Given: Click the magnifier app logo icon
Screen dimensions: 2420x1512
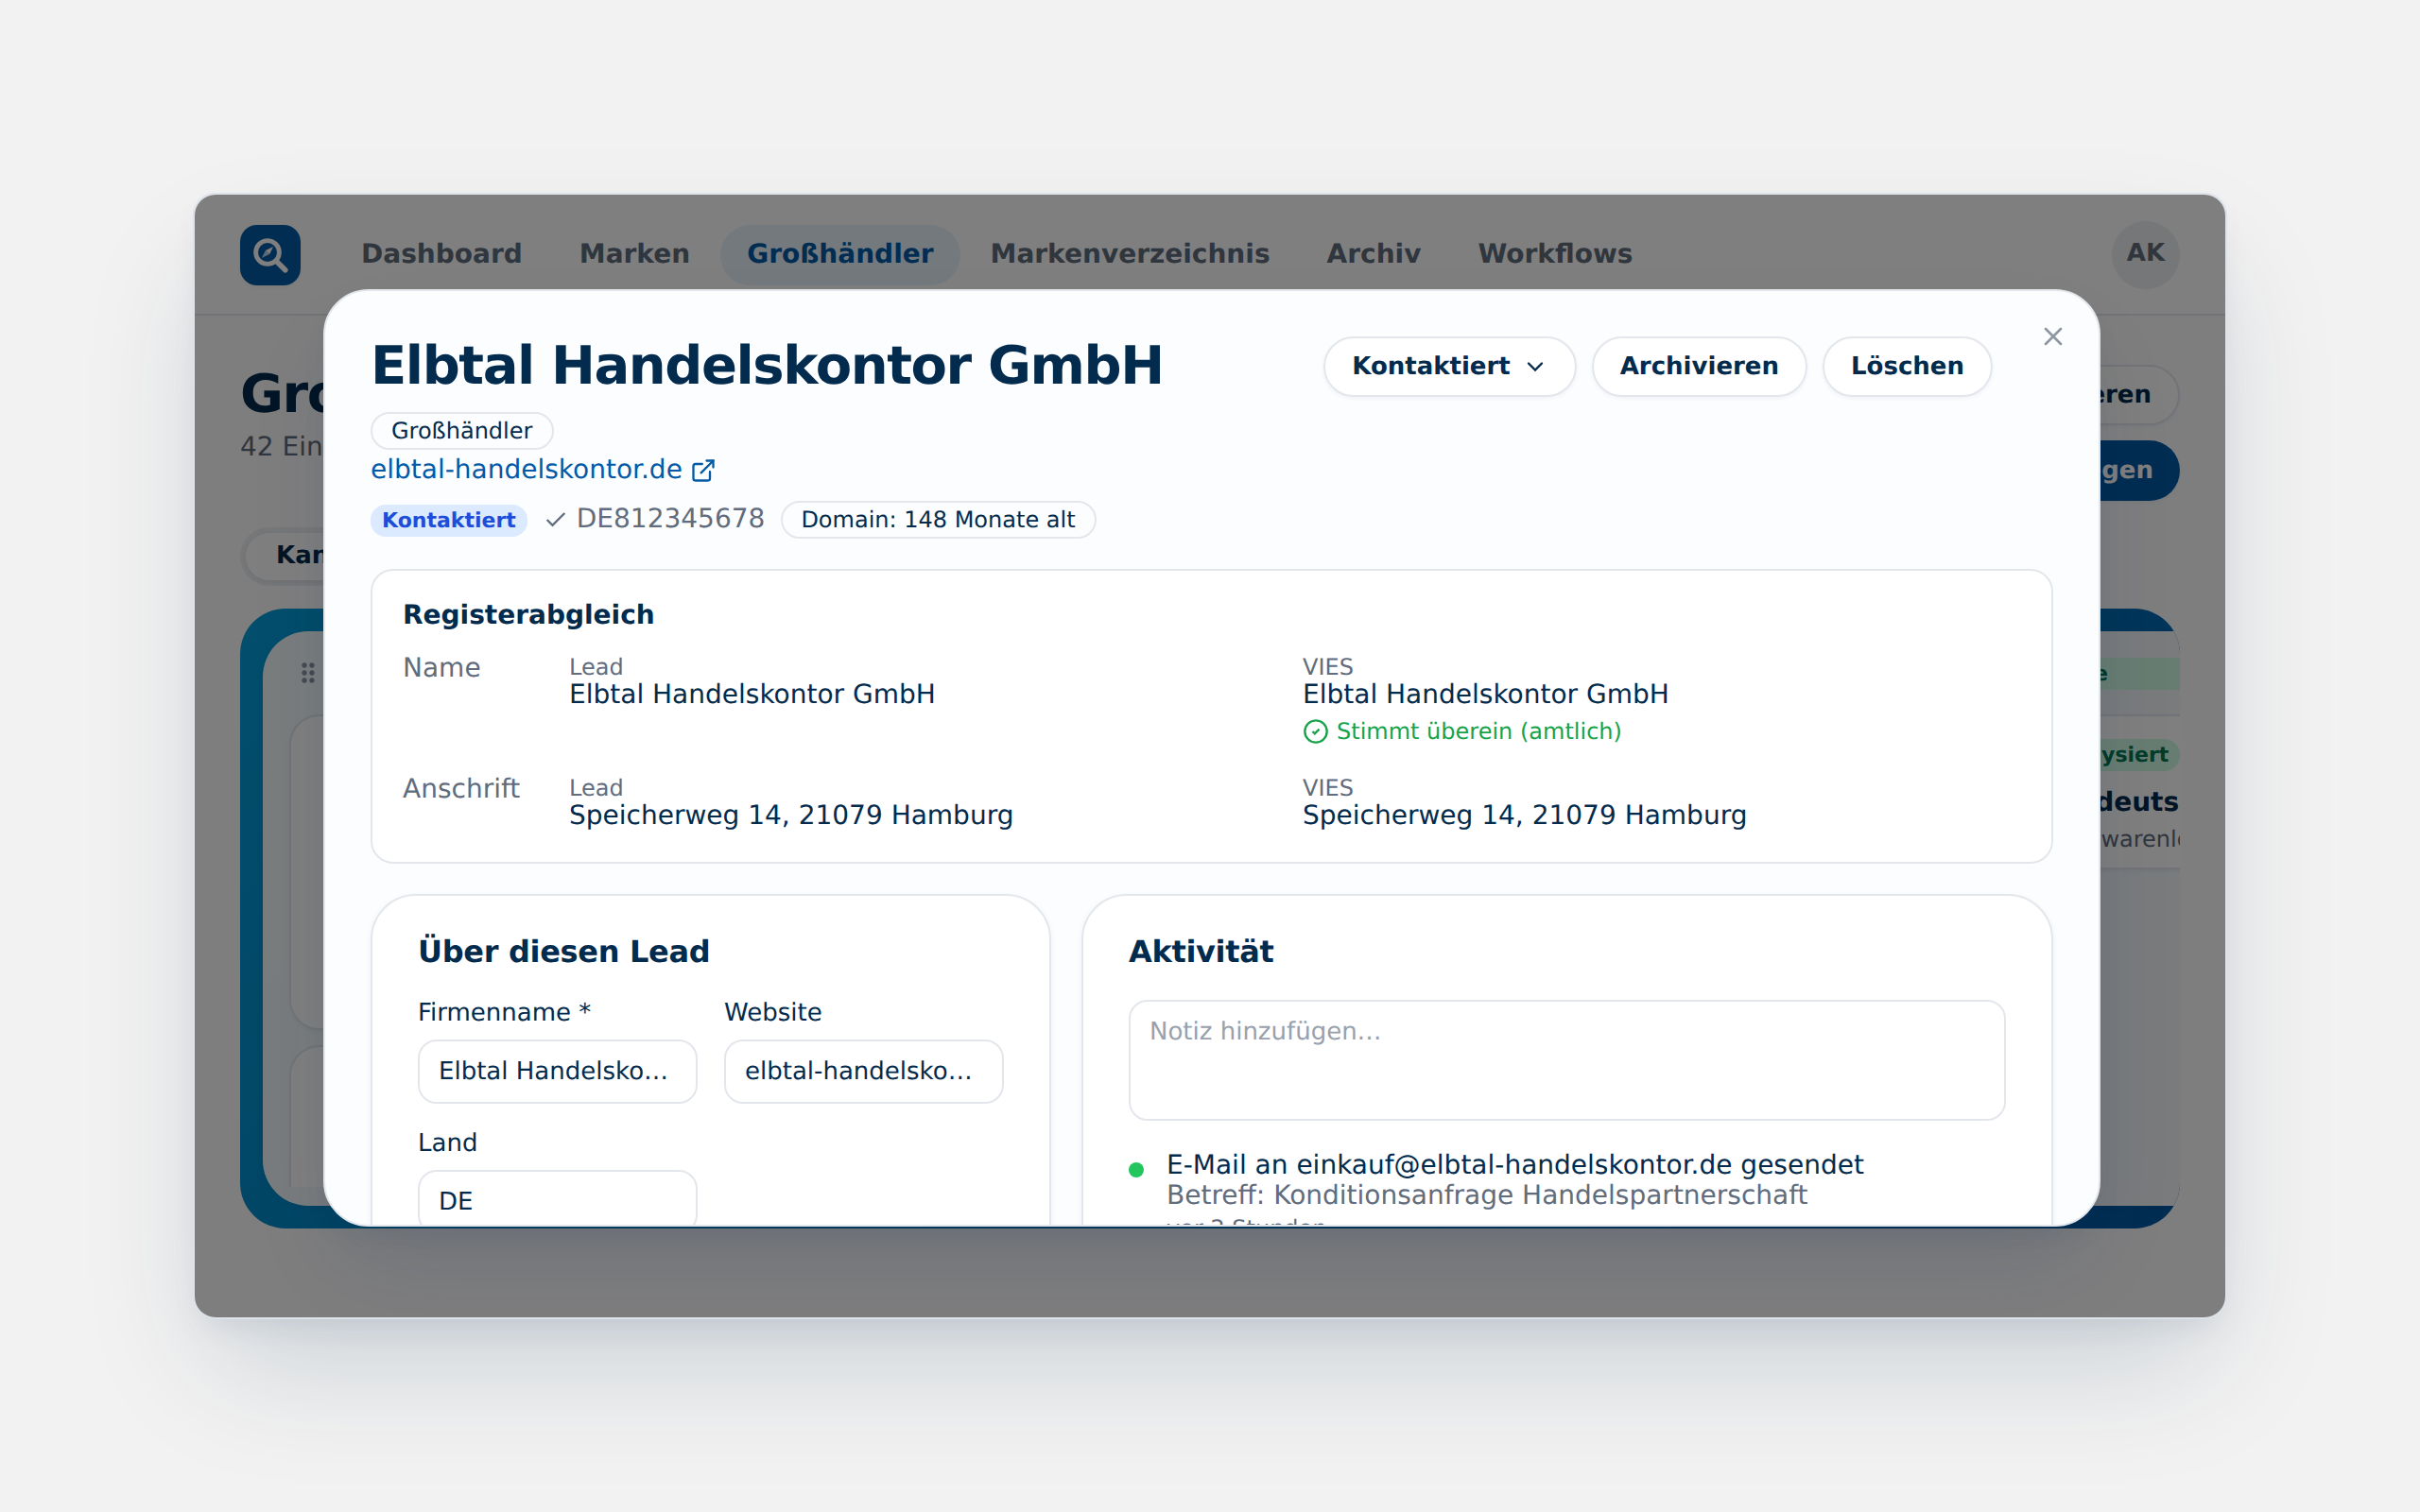Looking at the screenshot, I should 270,255.
